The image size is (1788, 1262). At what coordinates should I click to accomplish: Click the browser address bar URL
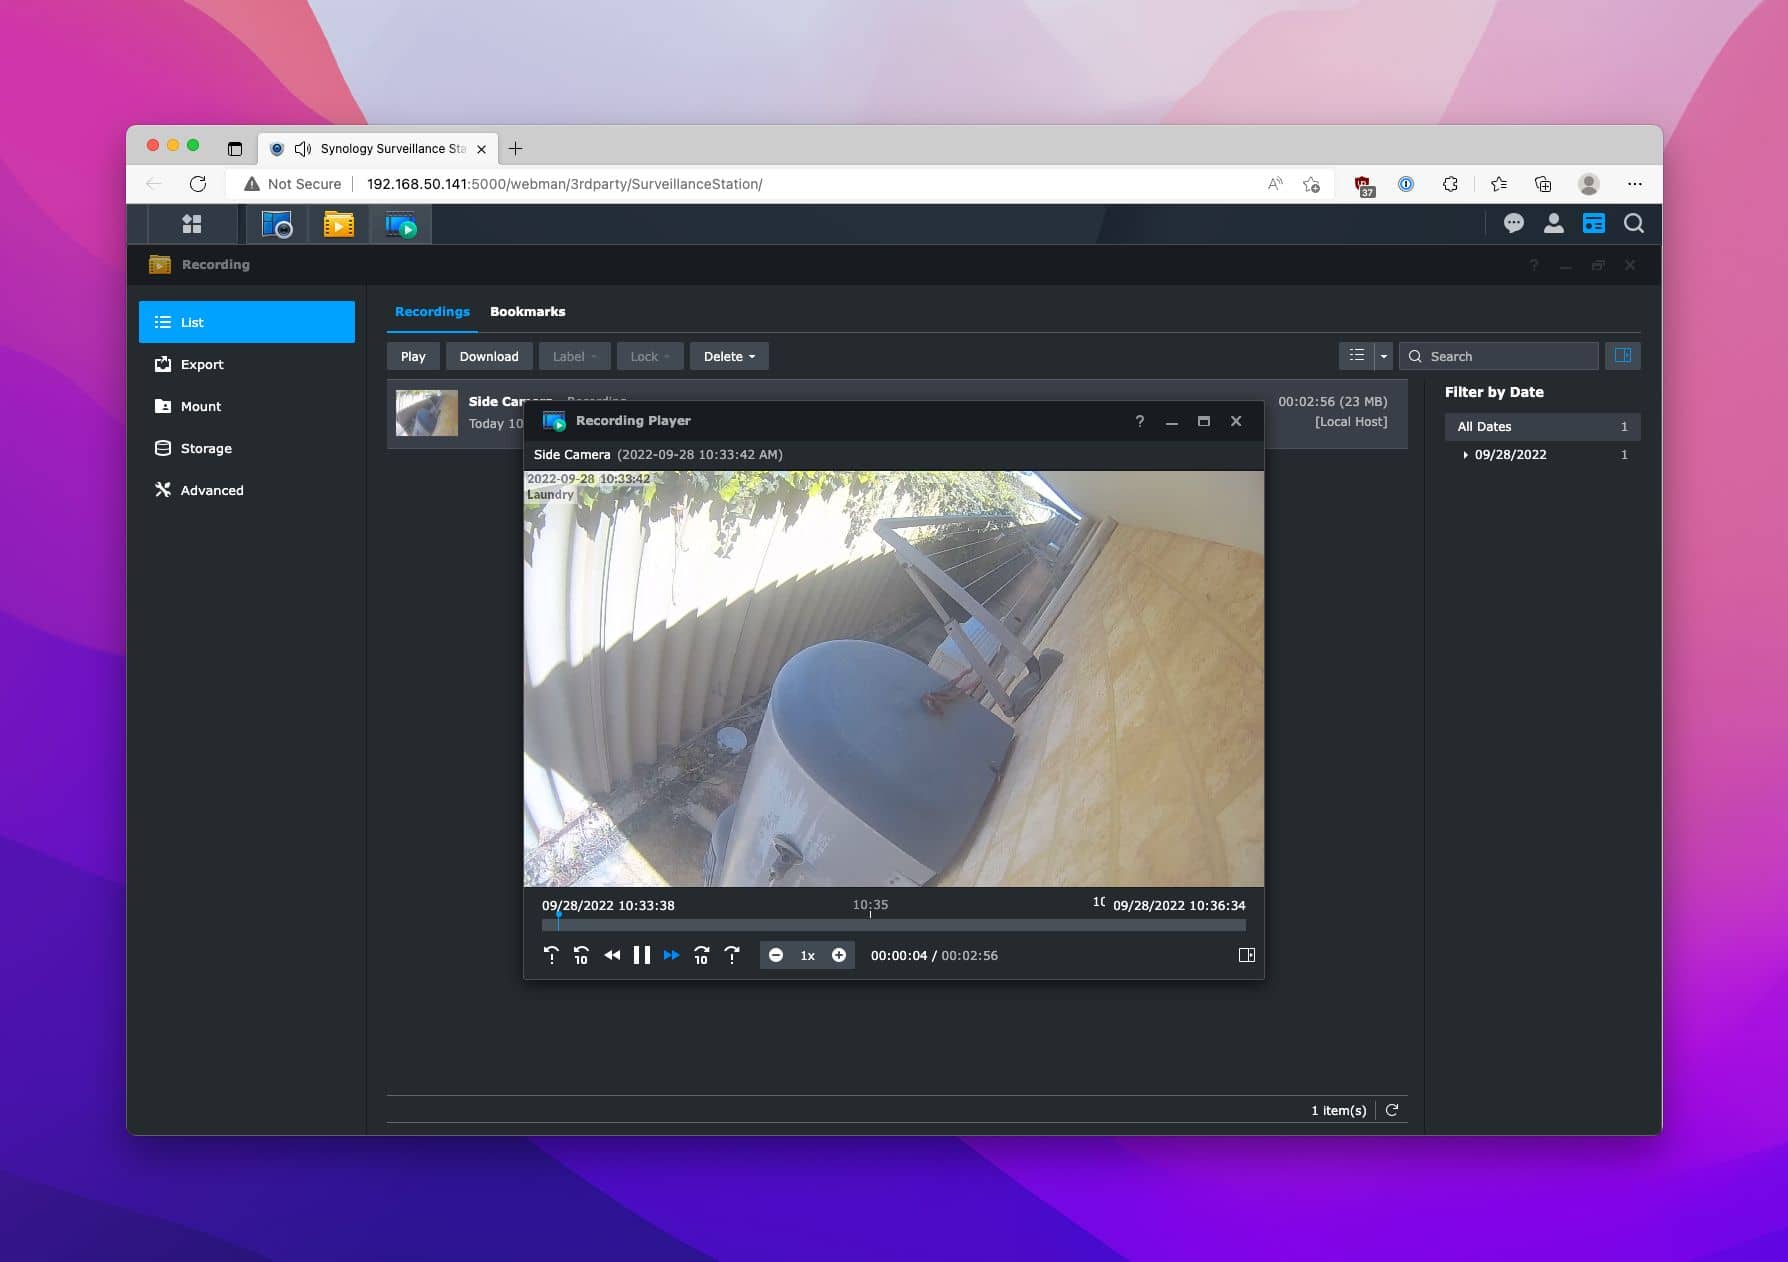tap(564, 184)
